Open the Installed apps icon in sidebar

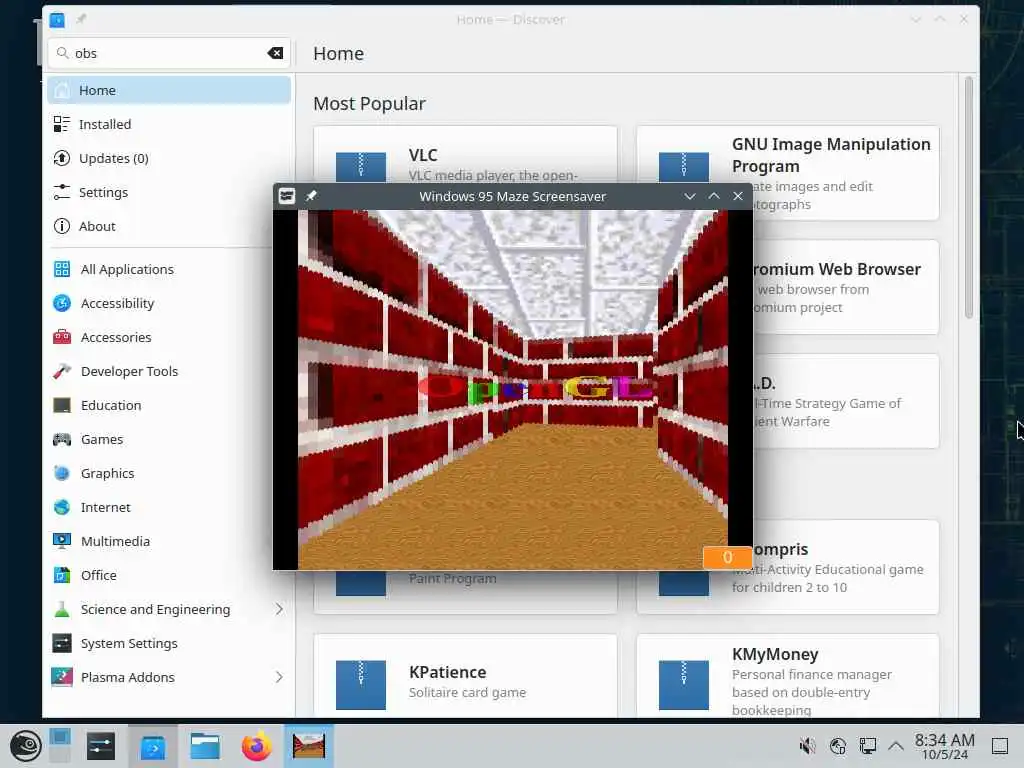click(61, 124)
